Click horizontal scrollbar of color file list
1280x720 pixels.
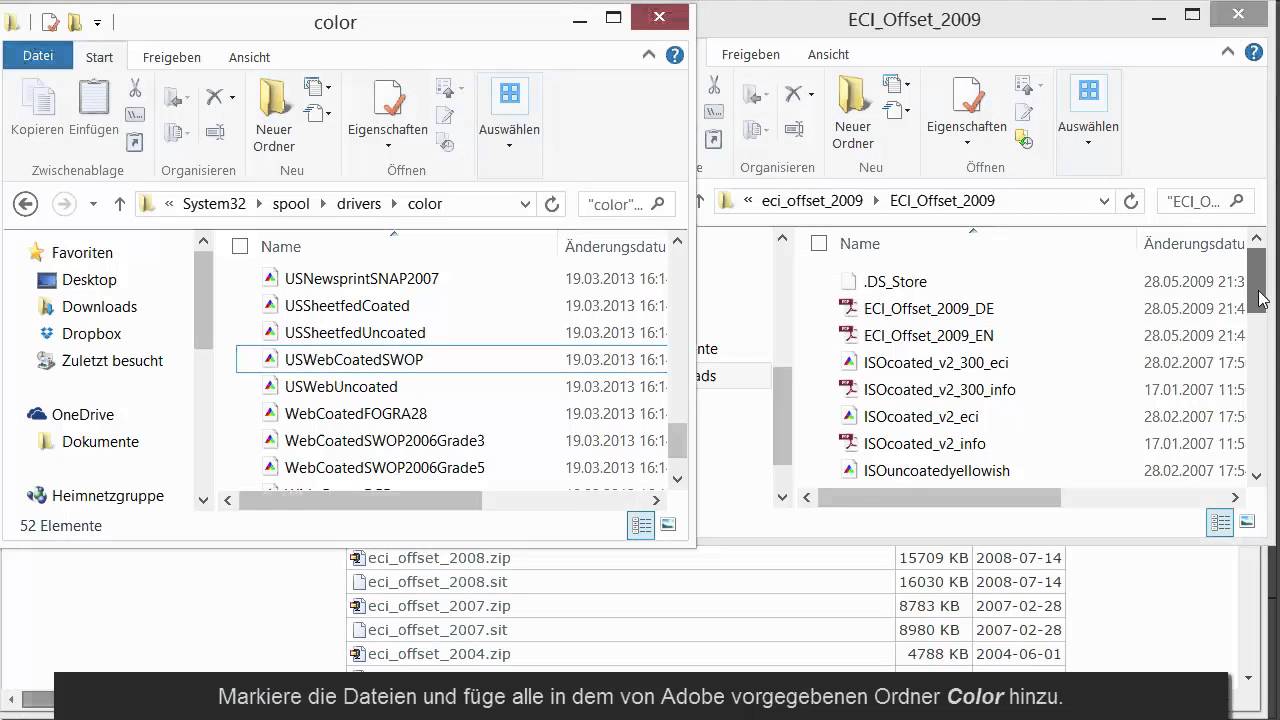pos(360,500)
